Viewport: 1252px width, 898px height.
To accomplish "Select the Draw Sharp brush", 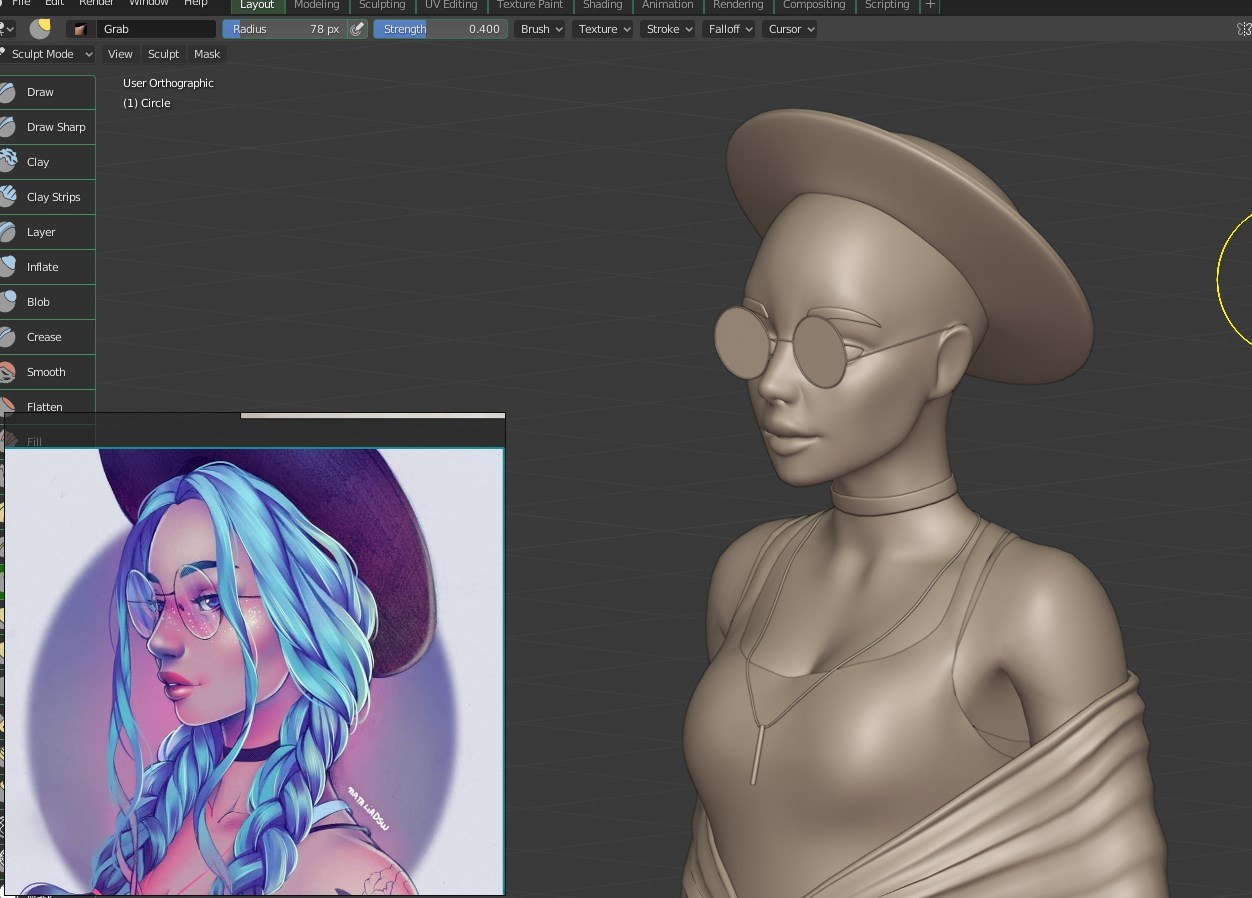I will [x=47, y=127].
